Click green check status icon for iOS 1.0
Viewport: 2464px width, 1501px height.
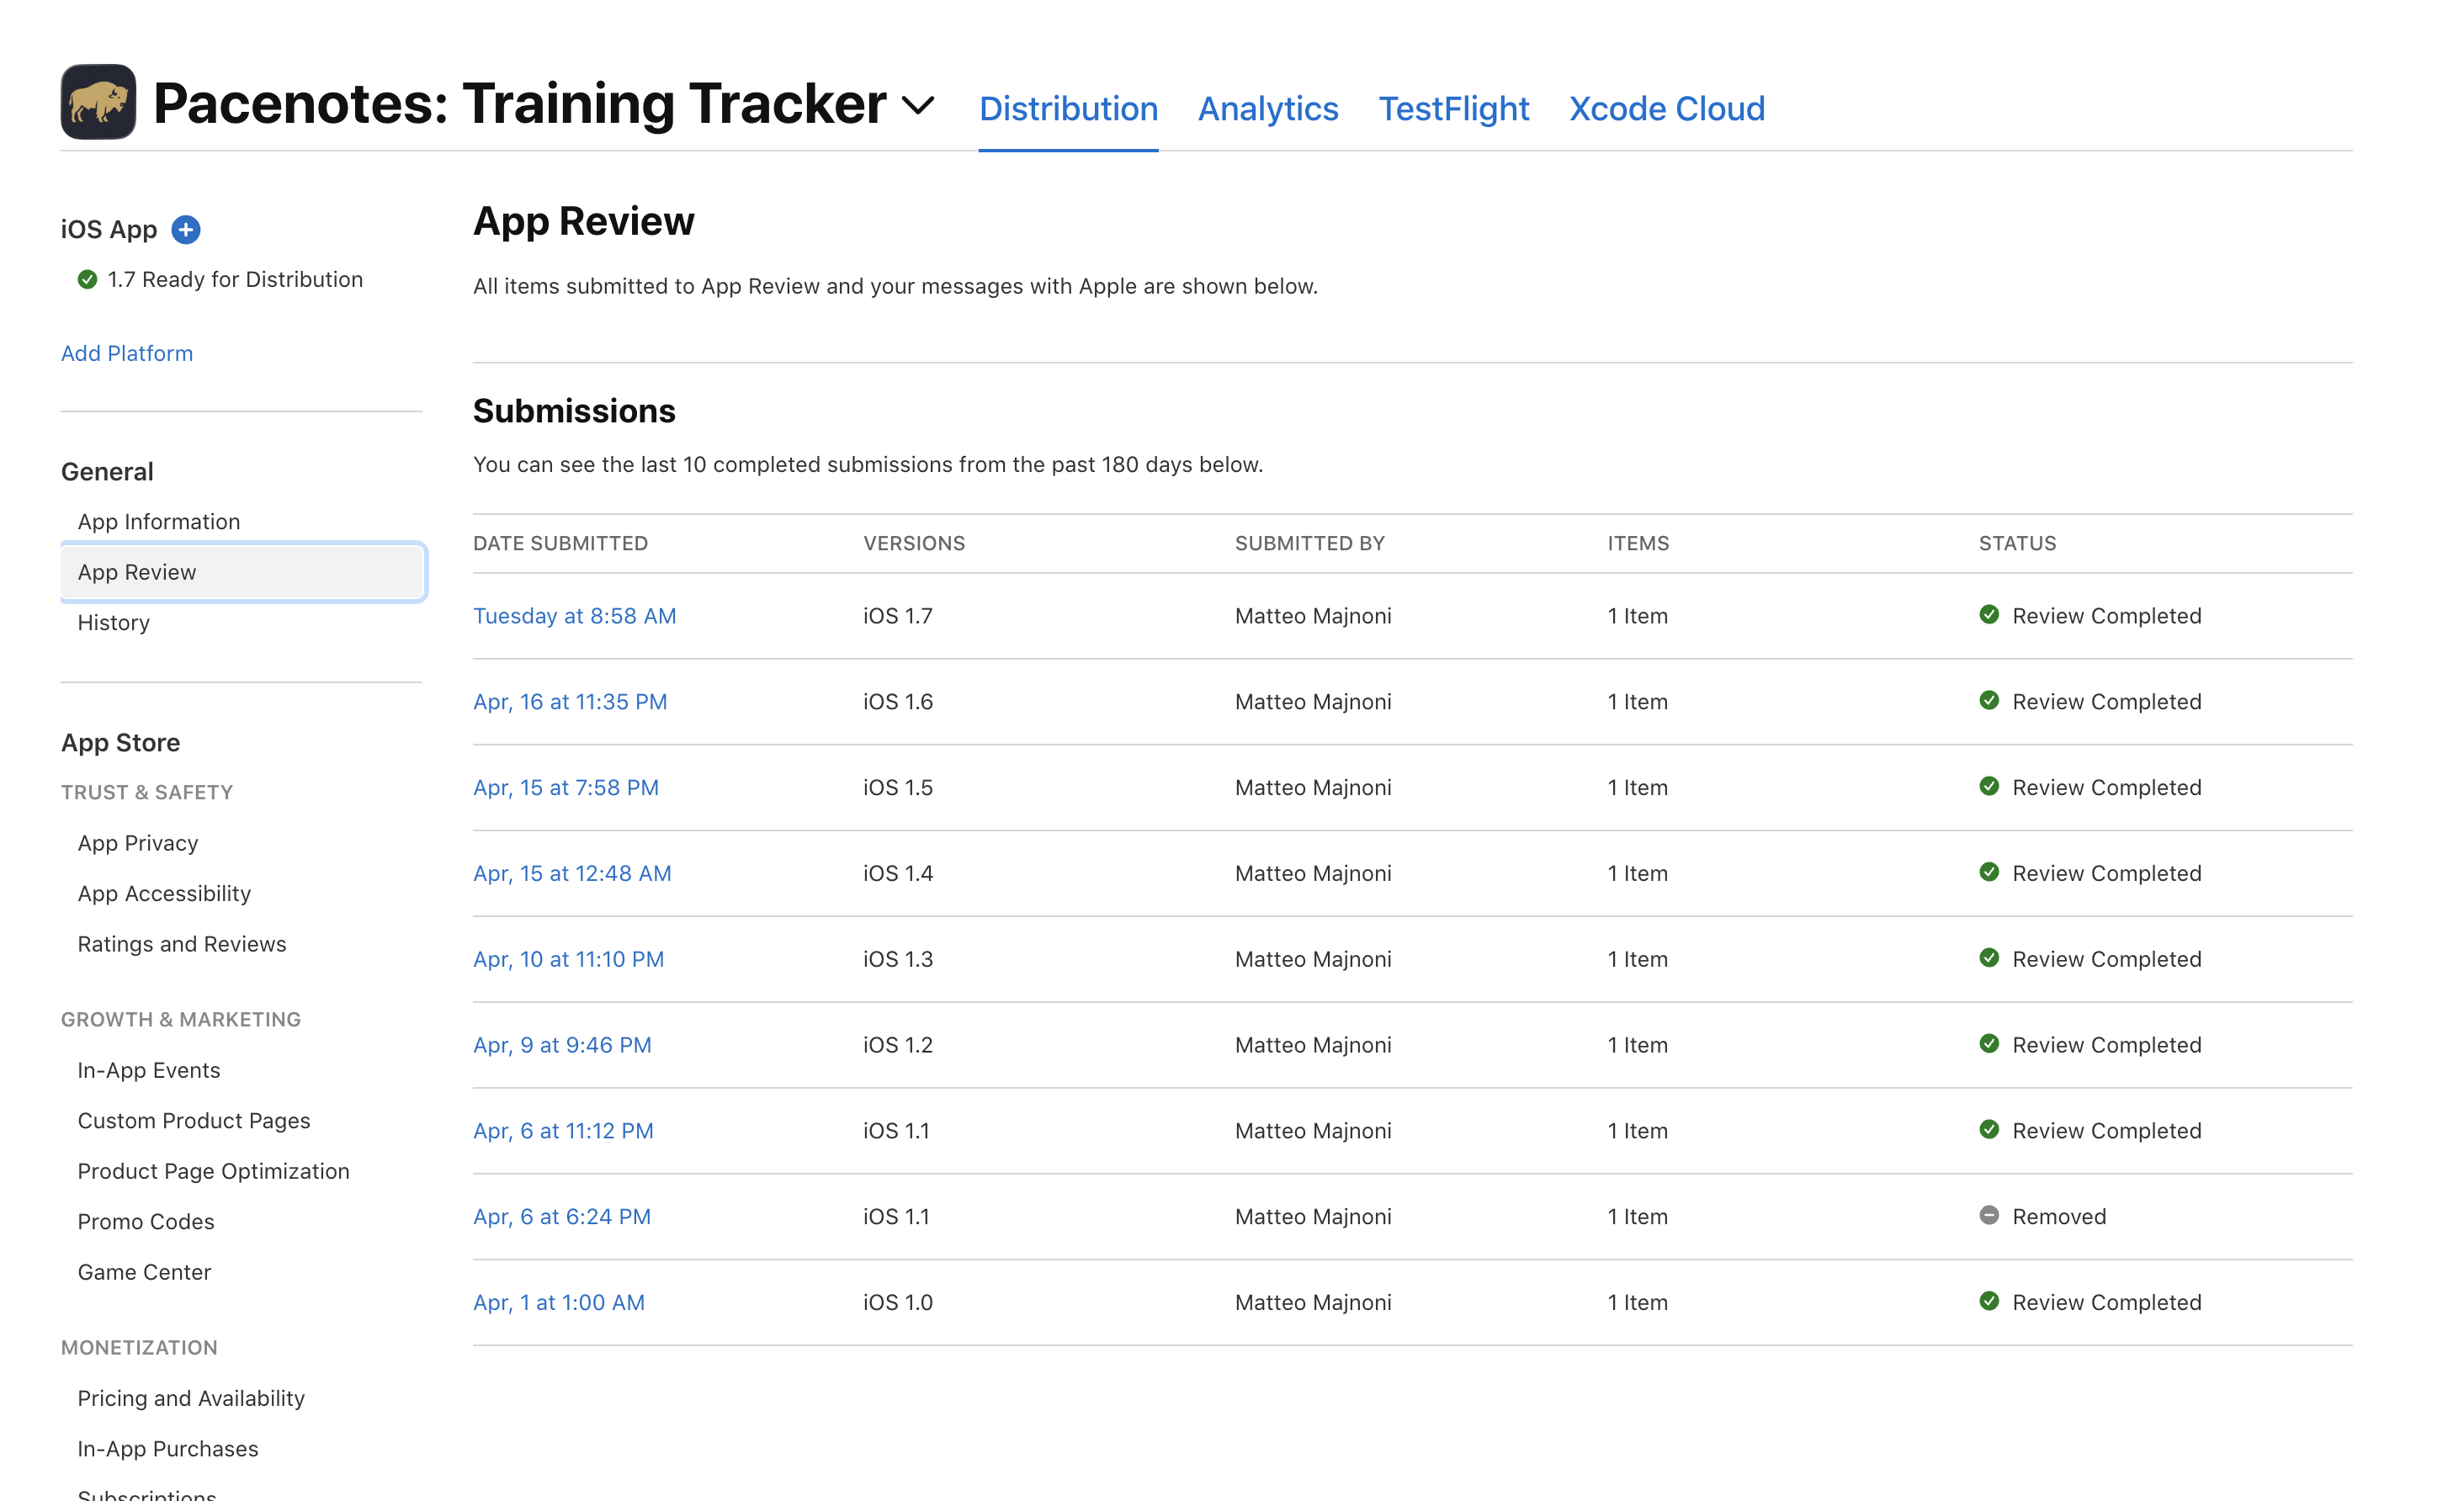(x=1989, y=1301)
